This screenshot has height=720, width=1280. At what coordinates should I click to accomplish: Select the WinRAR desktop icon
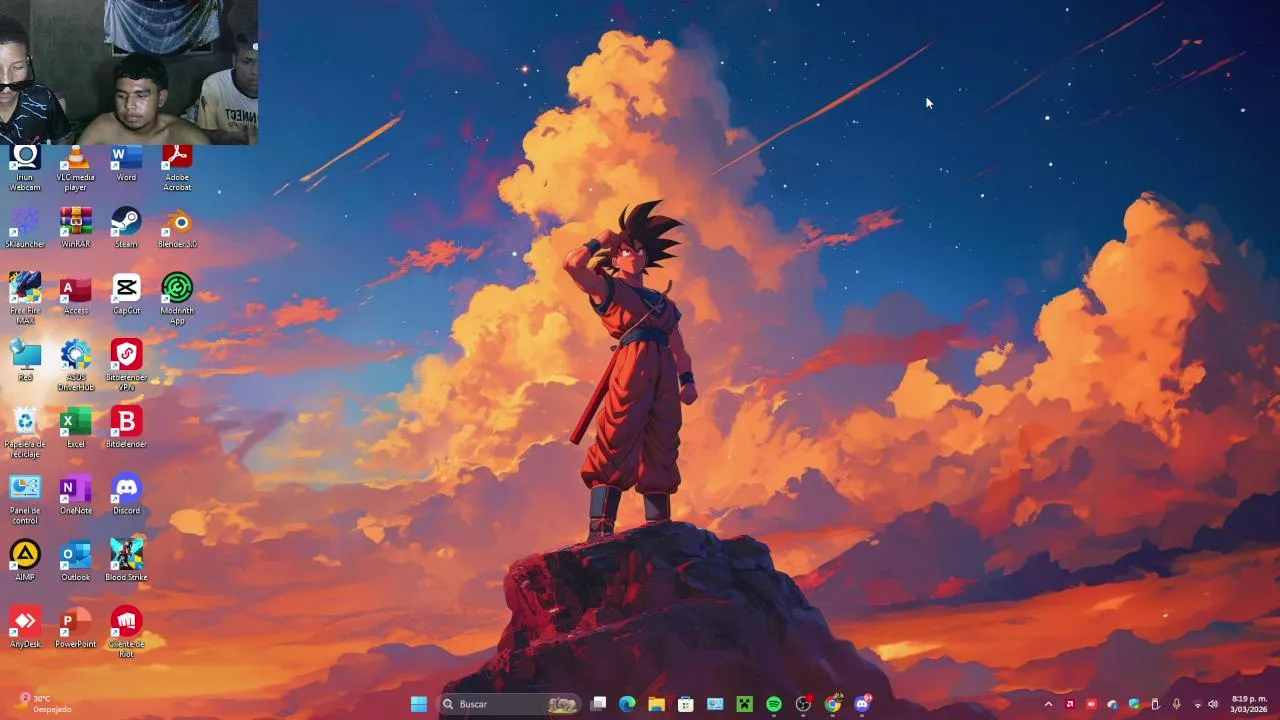tap(76, 228)
